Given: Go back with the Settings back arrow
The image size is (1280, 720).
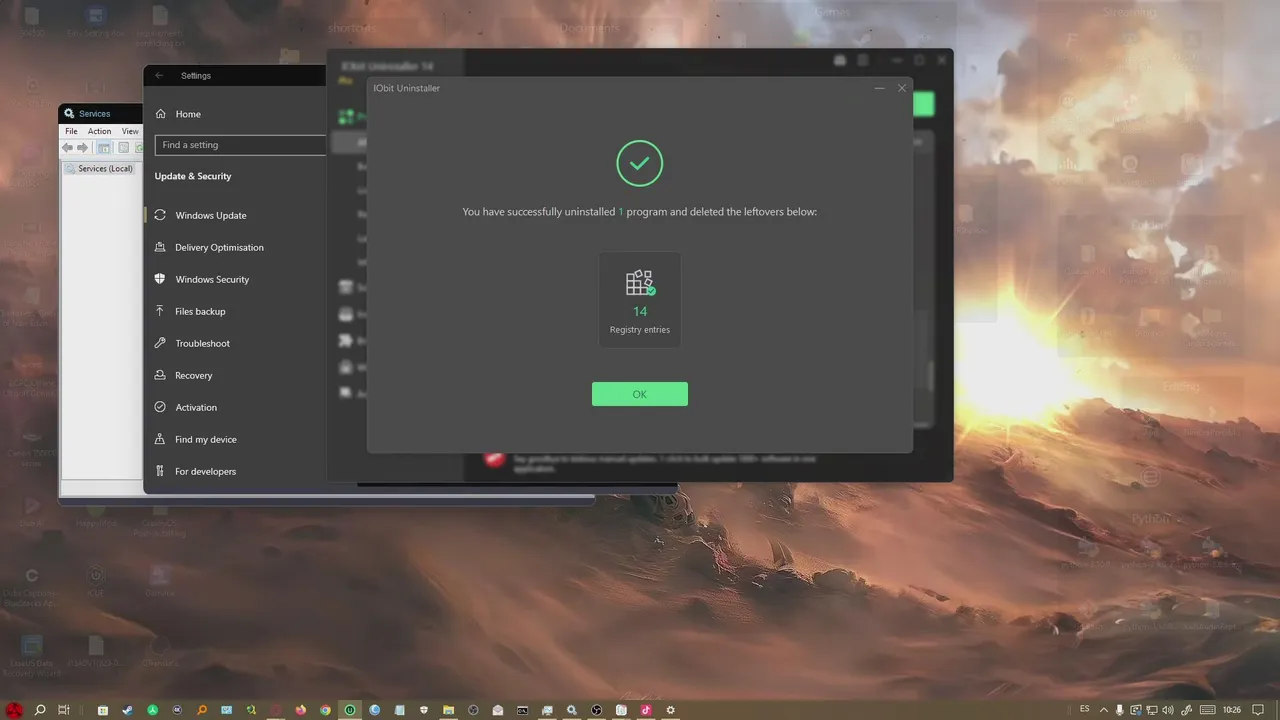Looking at the screenshot, I should (x=159, y=75).
